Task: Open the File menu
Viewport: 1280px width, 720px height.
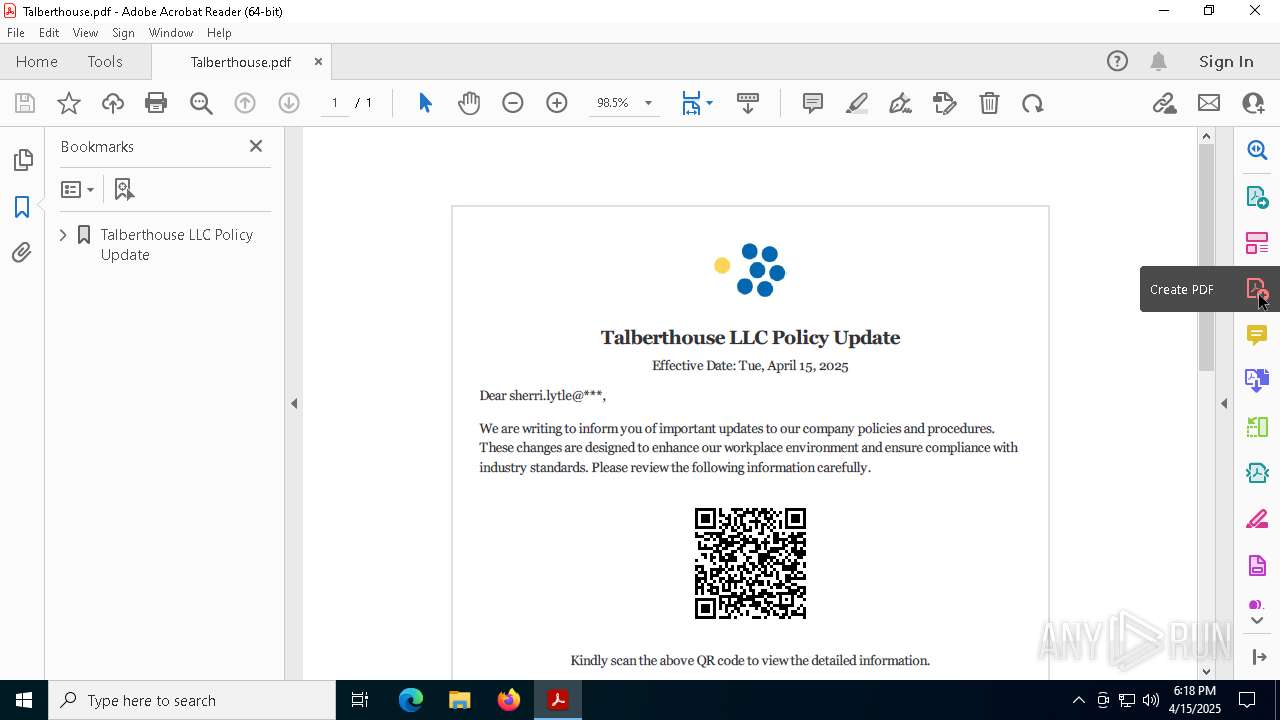Action: pyautogui.click(x=16, y=33)
